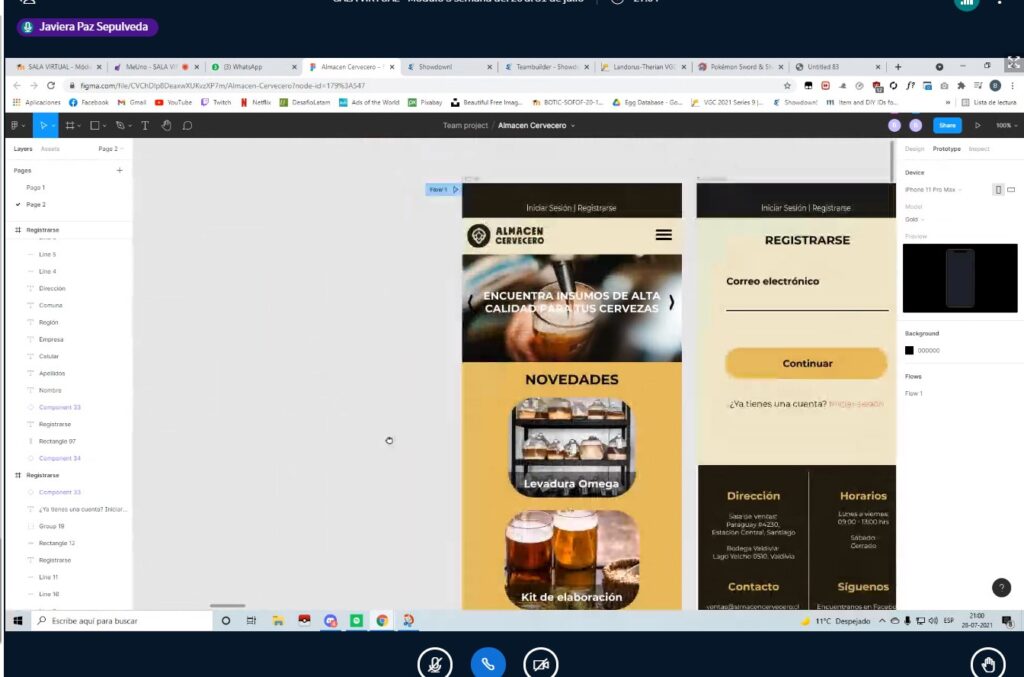Show hidden bookmarks with the chevron
Viewport: 1024px width, 677px height.
pyautogui.click(x=948, y=102)
